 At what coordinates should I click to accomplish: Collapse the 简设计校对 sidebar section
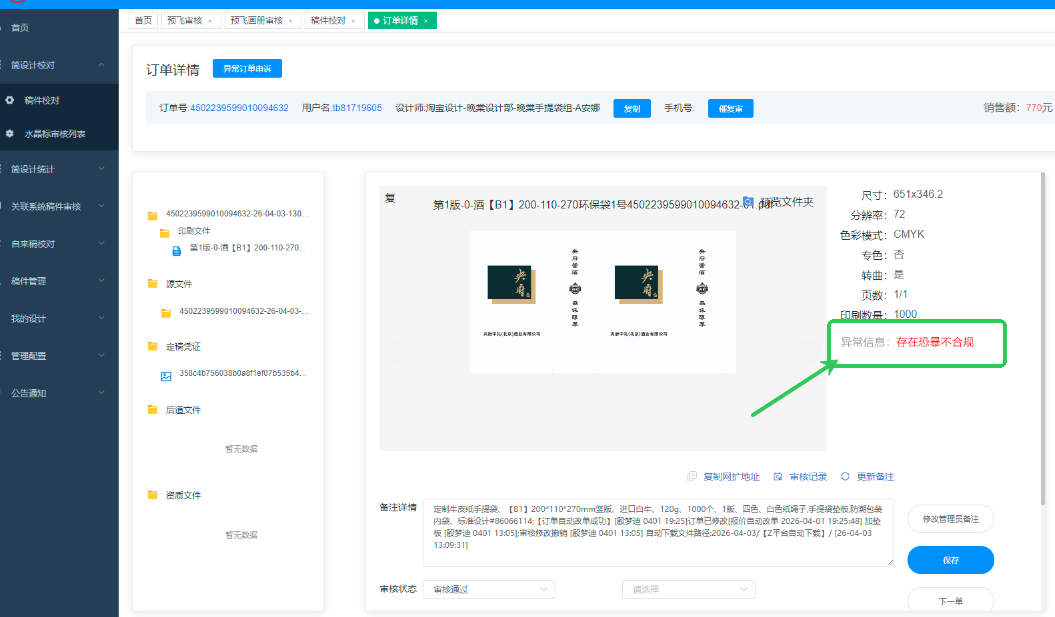[x=102, y=65]
